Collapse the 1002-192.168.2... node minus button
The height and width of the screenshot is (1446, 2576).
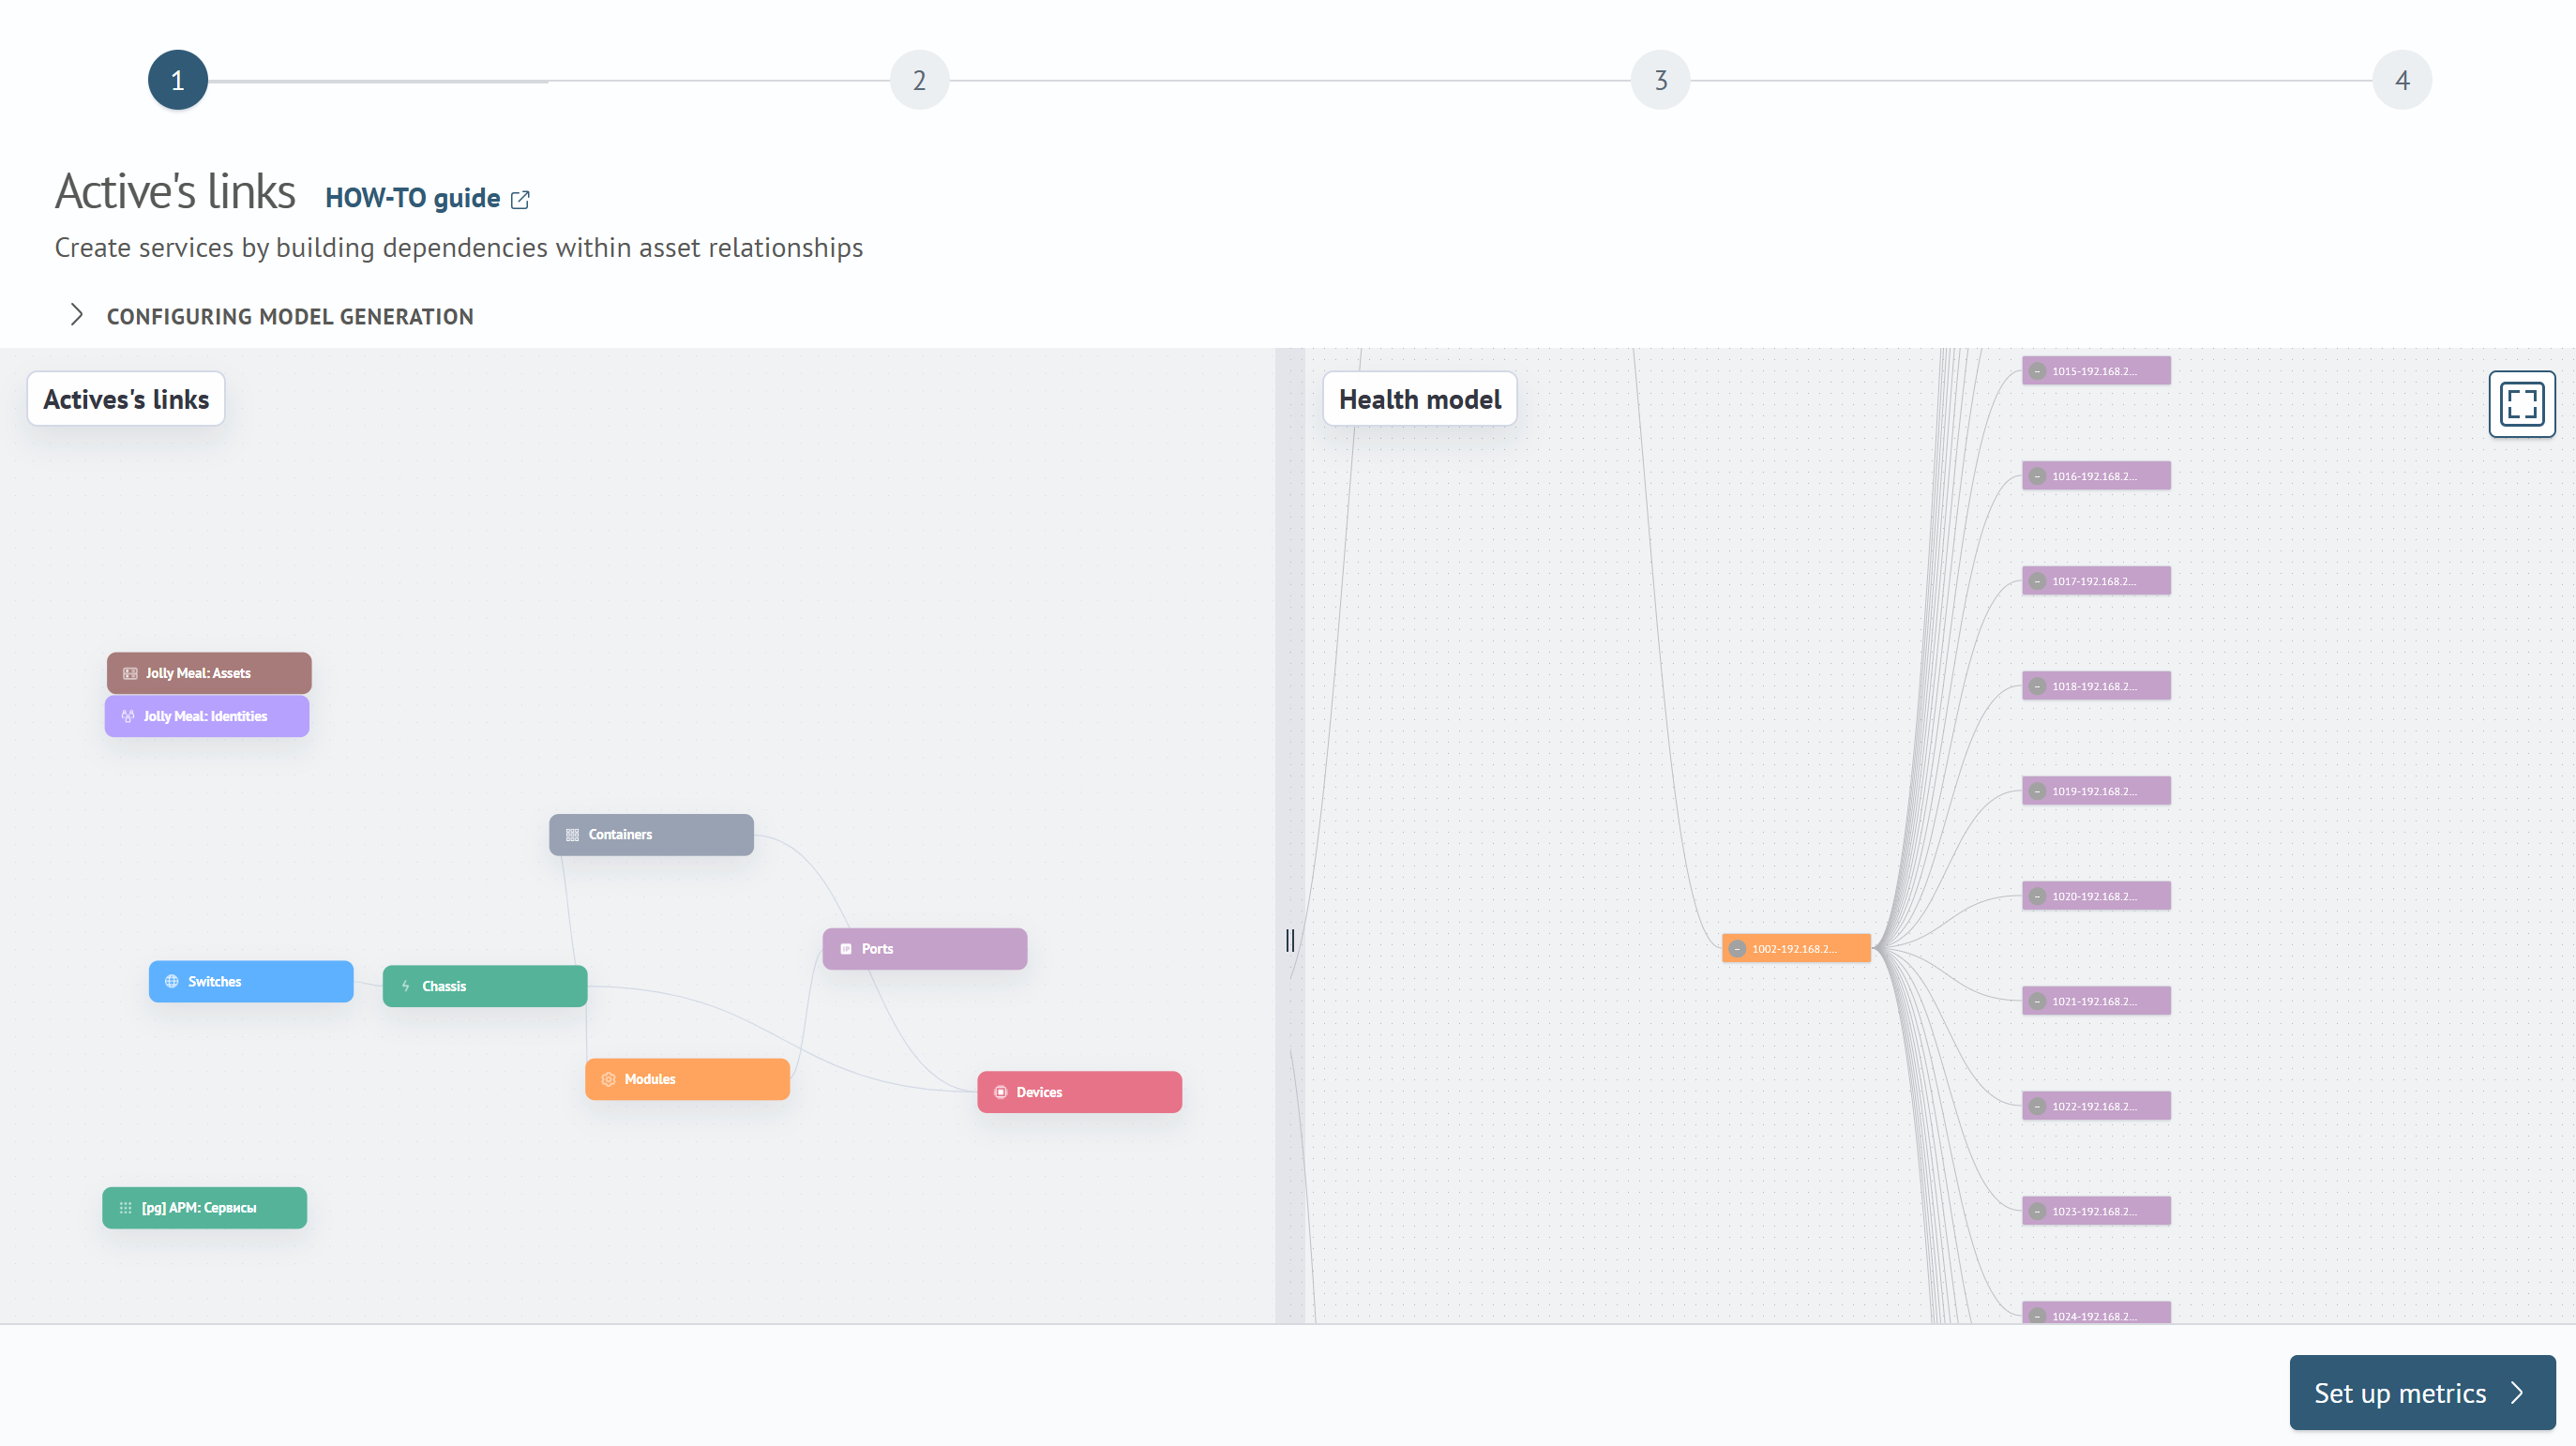click(x=1738, y=949)
